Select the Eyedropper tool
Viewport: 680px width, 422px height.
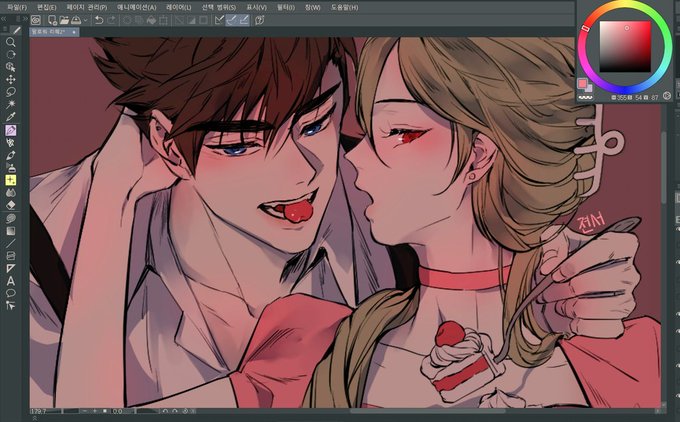[11, 117]
